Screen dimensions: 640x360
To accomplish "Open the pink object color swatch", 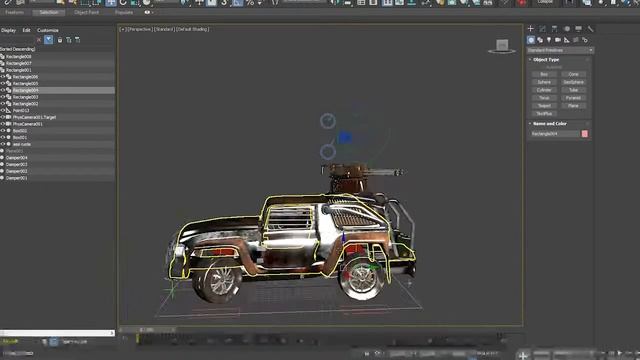I will tap(584, 134).
